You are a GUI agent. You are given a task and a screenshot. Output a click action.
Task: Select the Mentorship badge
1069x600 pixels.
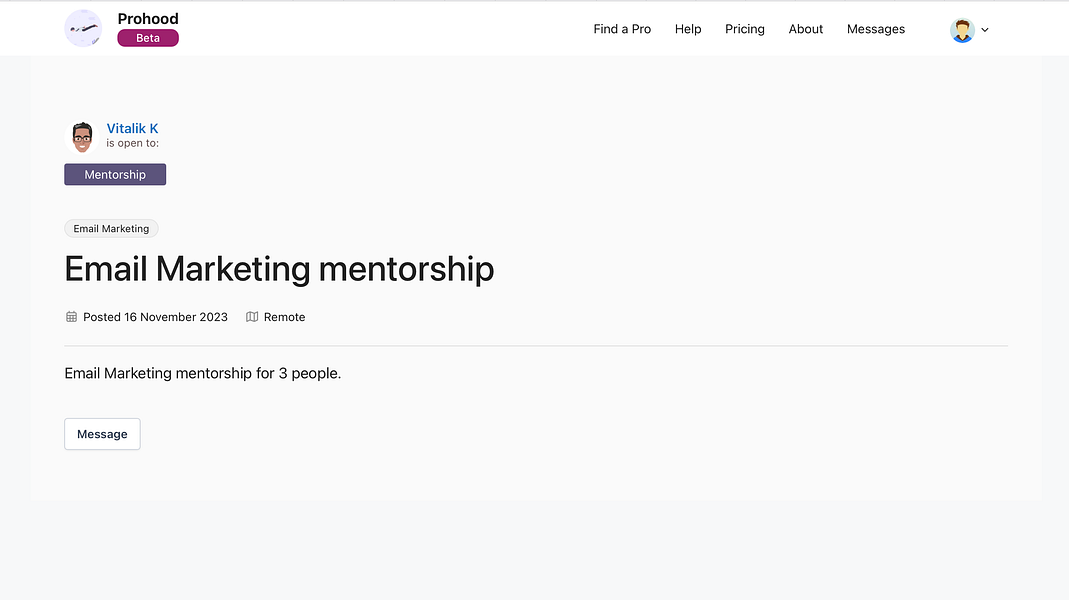115,175
